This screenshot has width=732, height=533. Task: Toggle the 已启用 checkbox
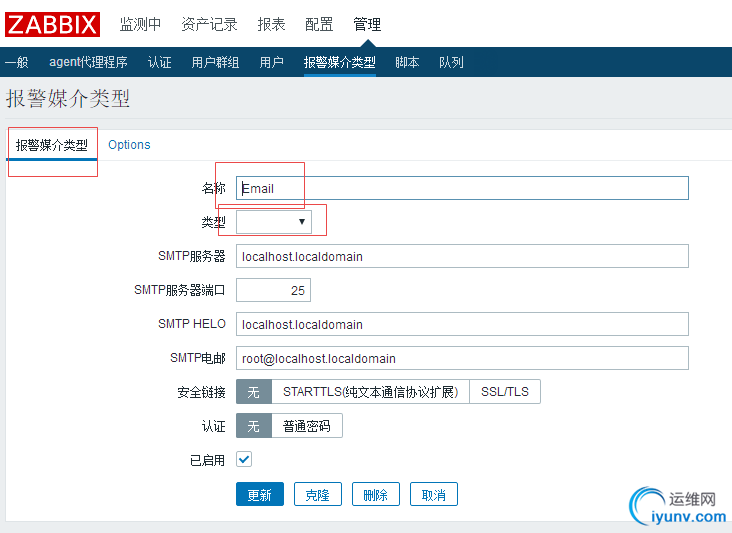click(244, 460)
